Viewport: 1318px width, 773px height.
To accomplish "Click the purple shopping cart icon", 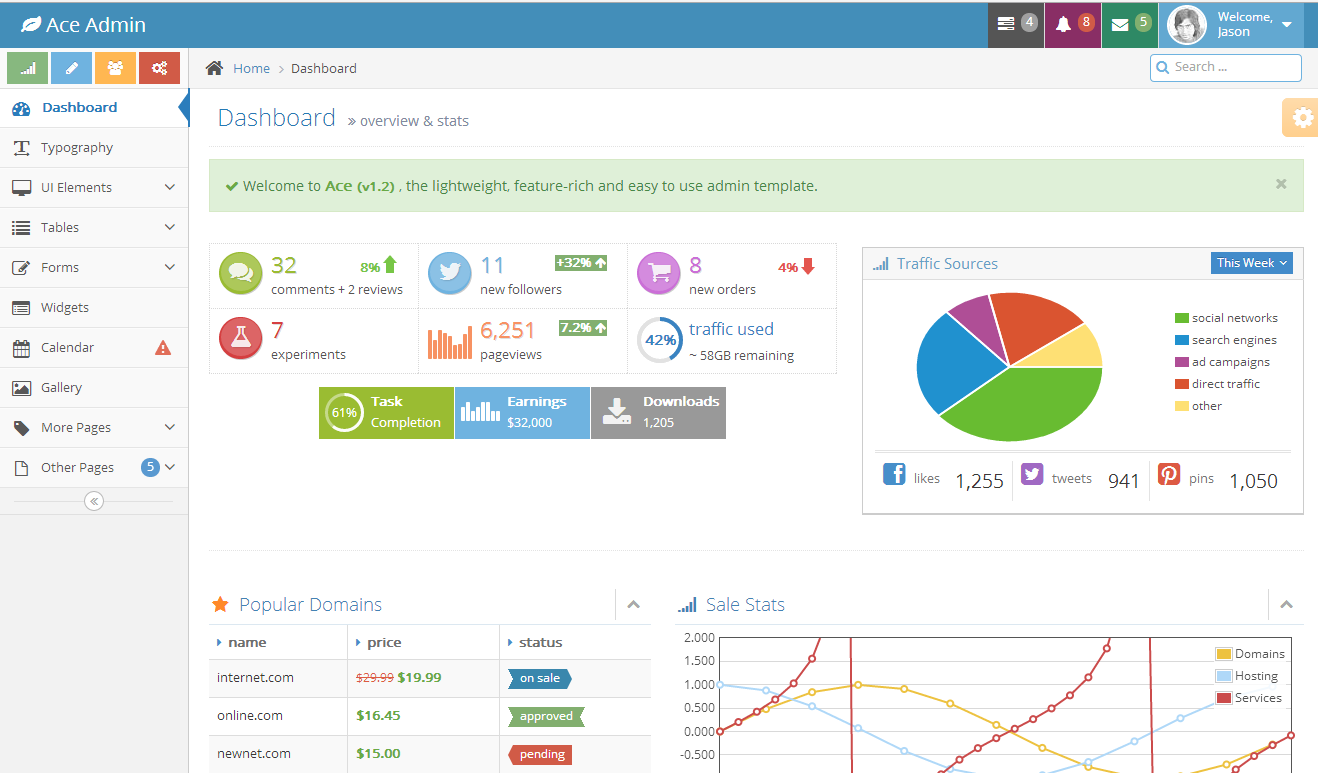I will tap(658, 273).
